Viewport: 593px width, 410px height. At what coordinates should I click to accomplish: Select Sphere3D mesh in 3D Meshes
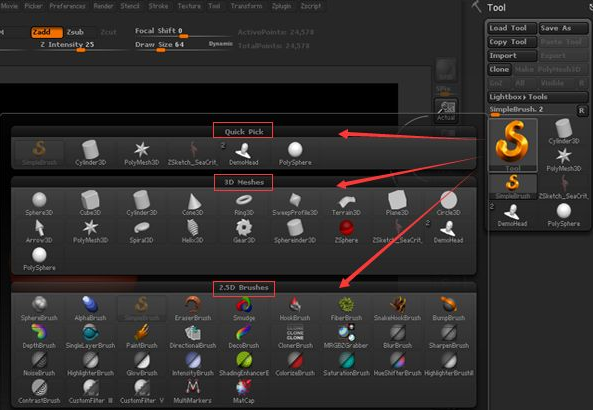39,203
